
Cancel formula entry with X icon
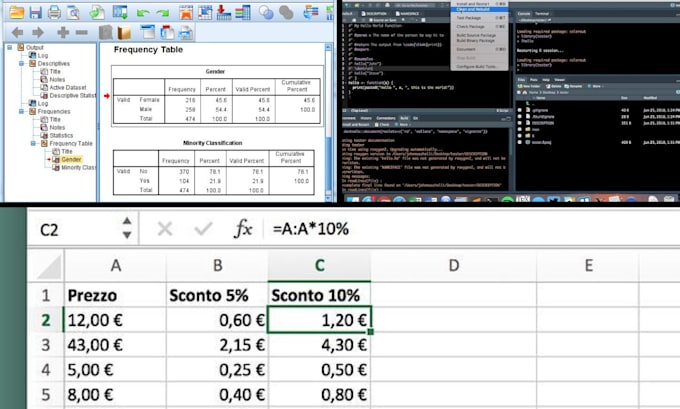[165, 229]
